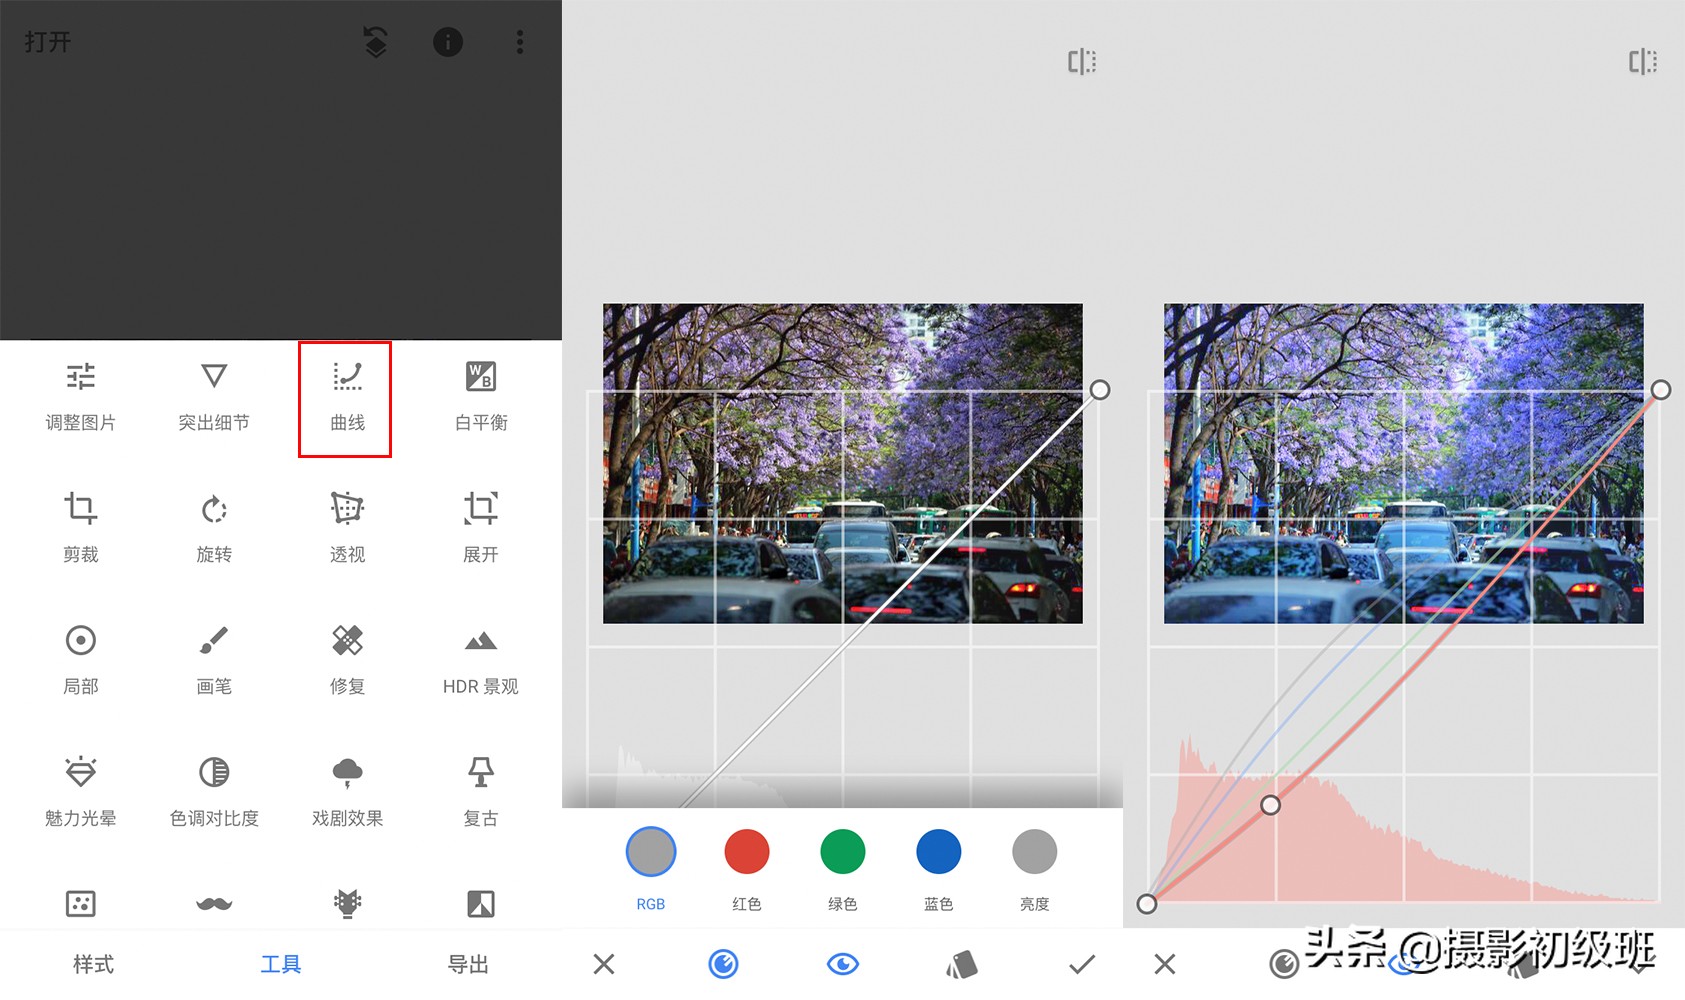The image size is (1685, 1000).
Task: Open the 白平衡 white balance tool
Action: (x=481, y=398)
